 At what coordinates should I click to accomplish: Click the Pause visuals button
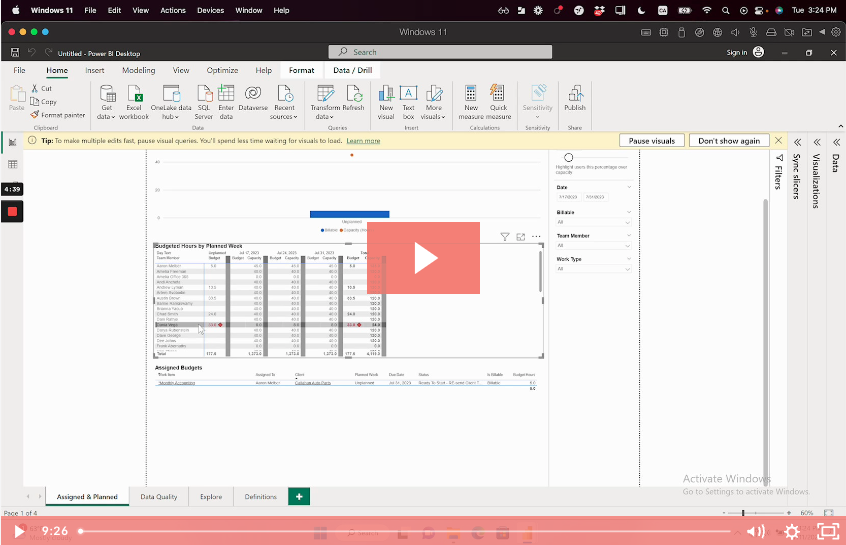click(x=652, y=140)
